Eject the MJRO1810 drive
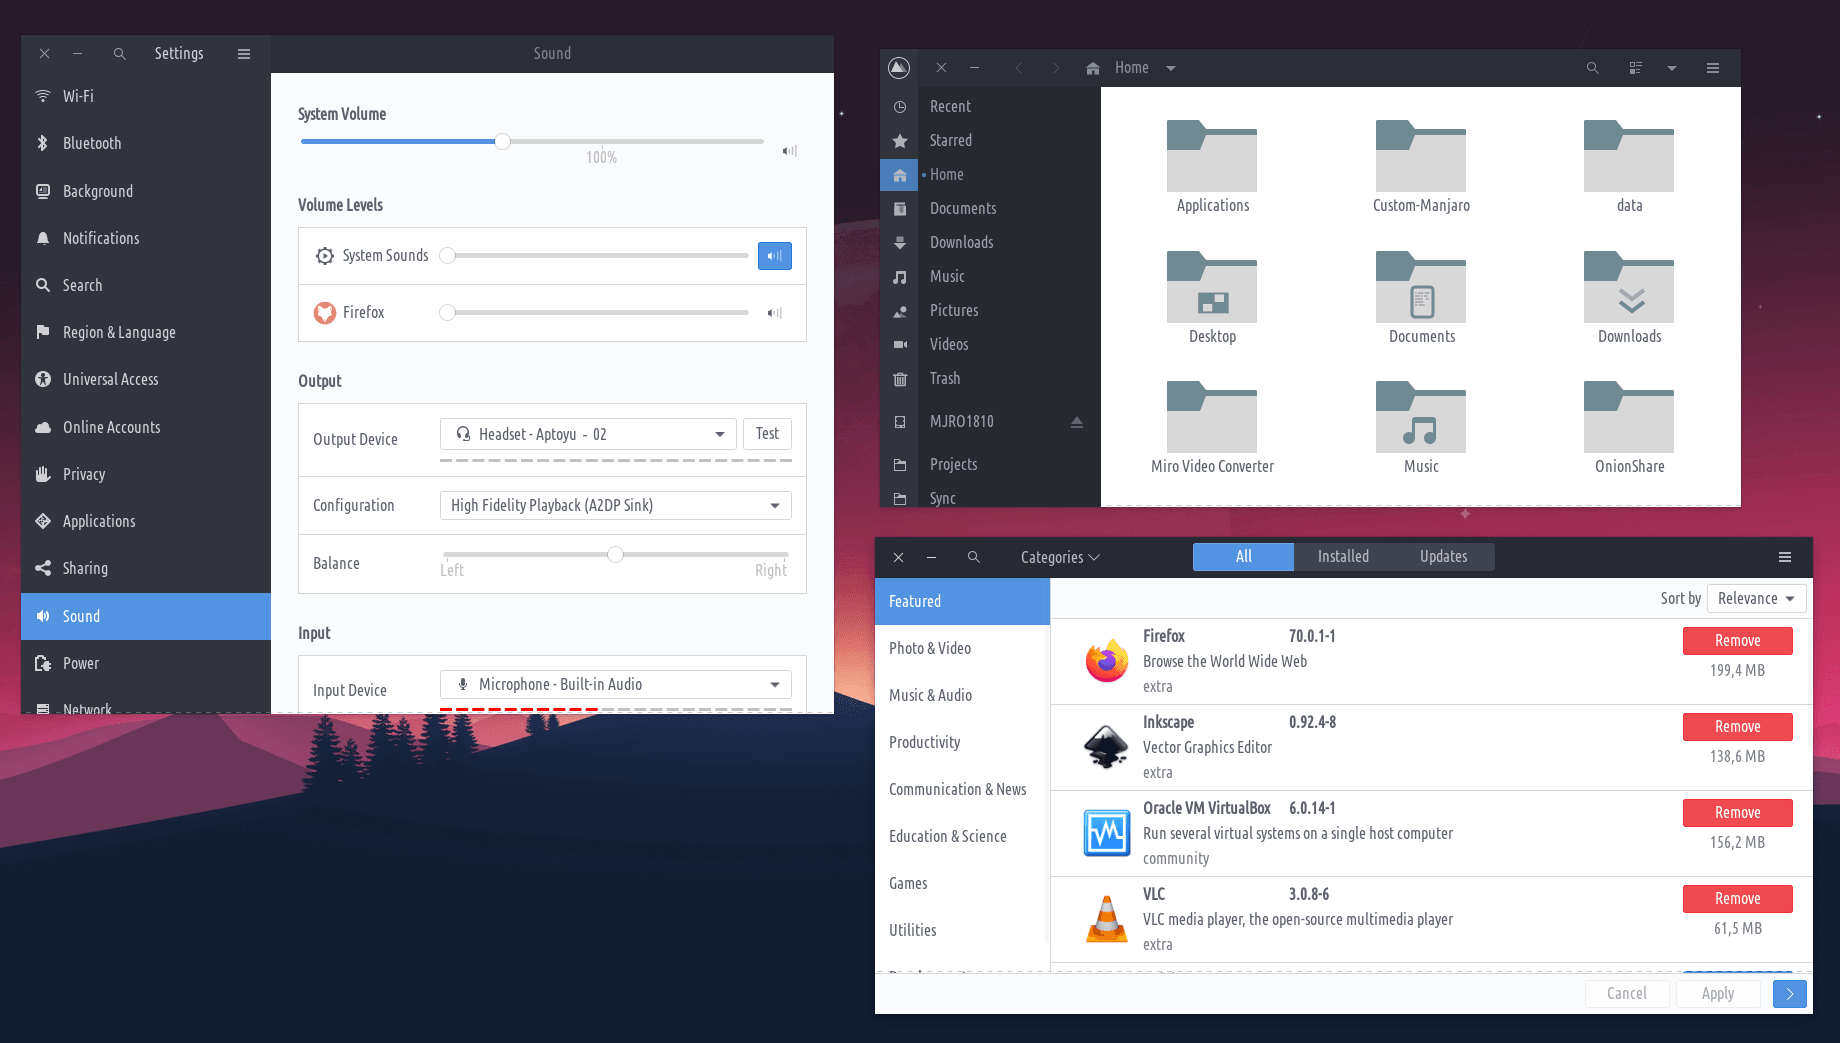 pos(1077,422)
